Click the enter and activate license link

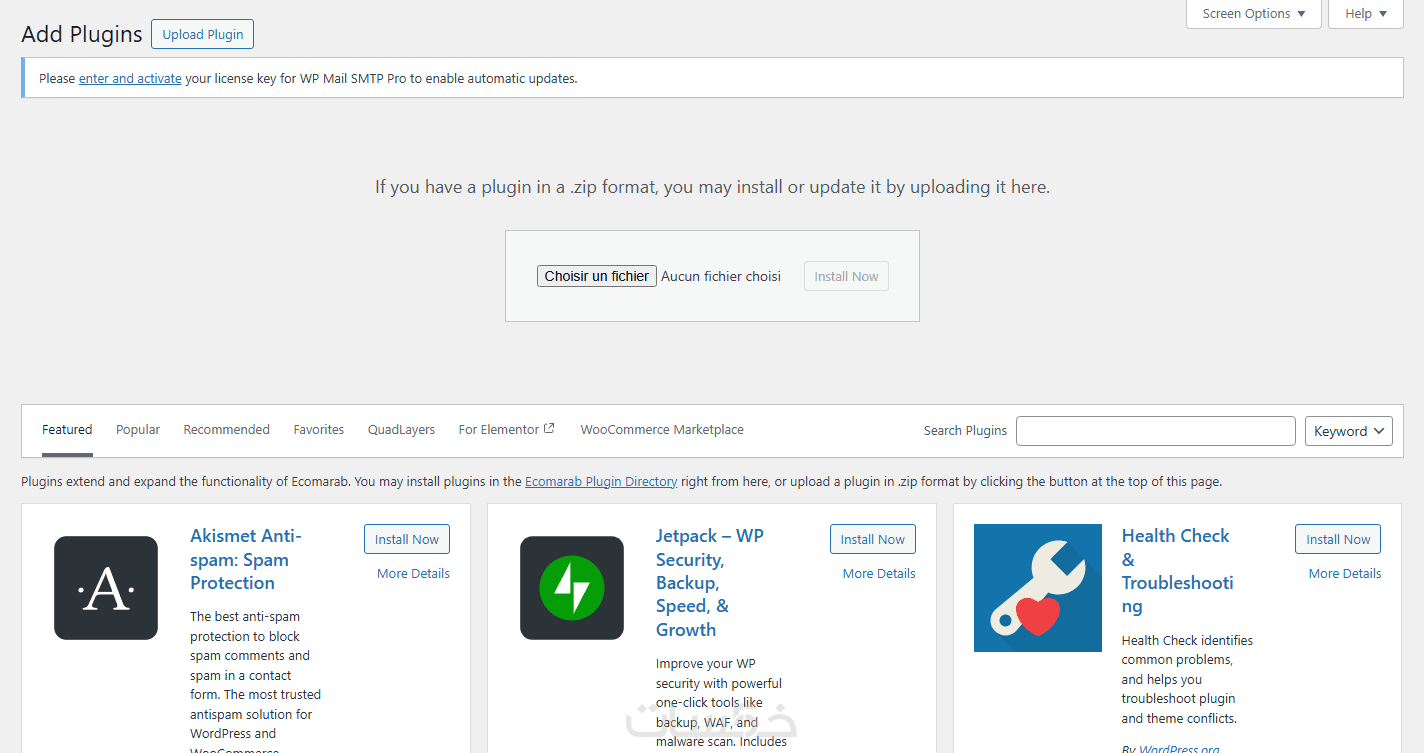tap(130, 78)
